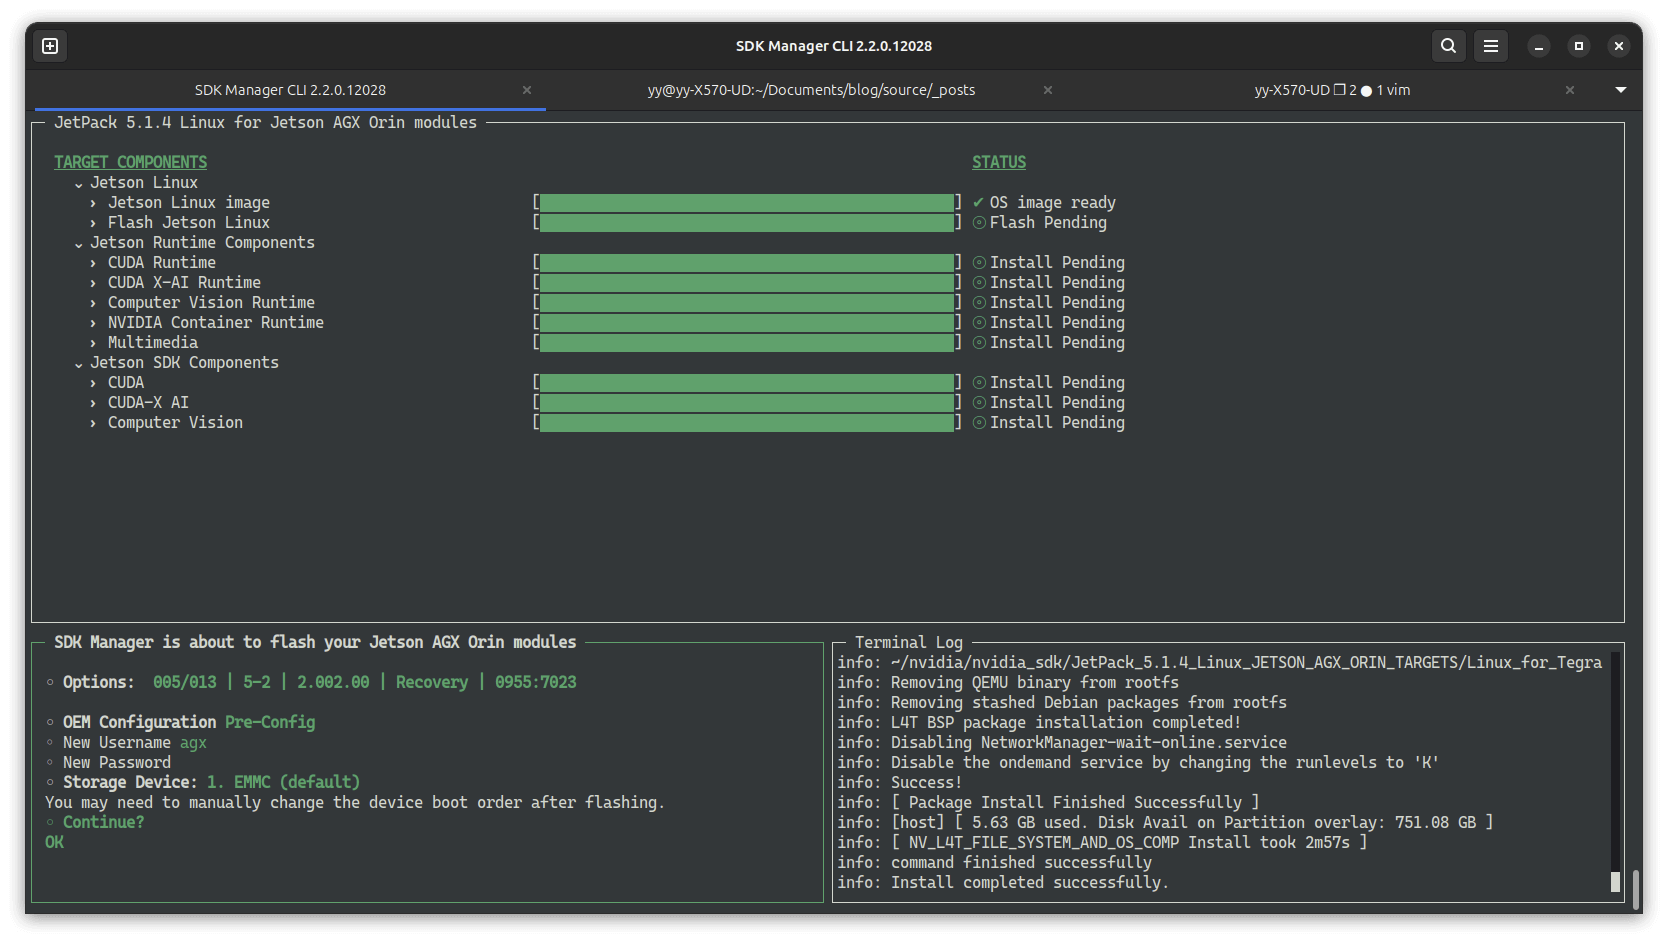Collapse the Jetson Linux group
Image resolution: width=1668 pixels, height=942 pixels.
(x=78, y=183)
